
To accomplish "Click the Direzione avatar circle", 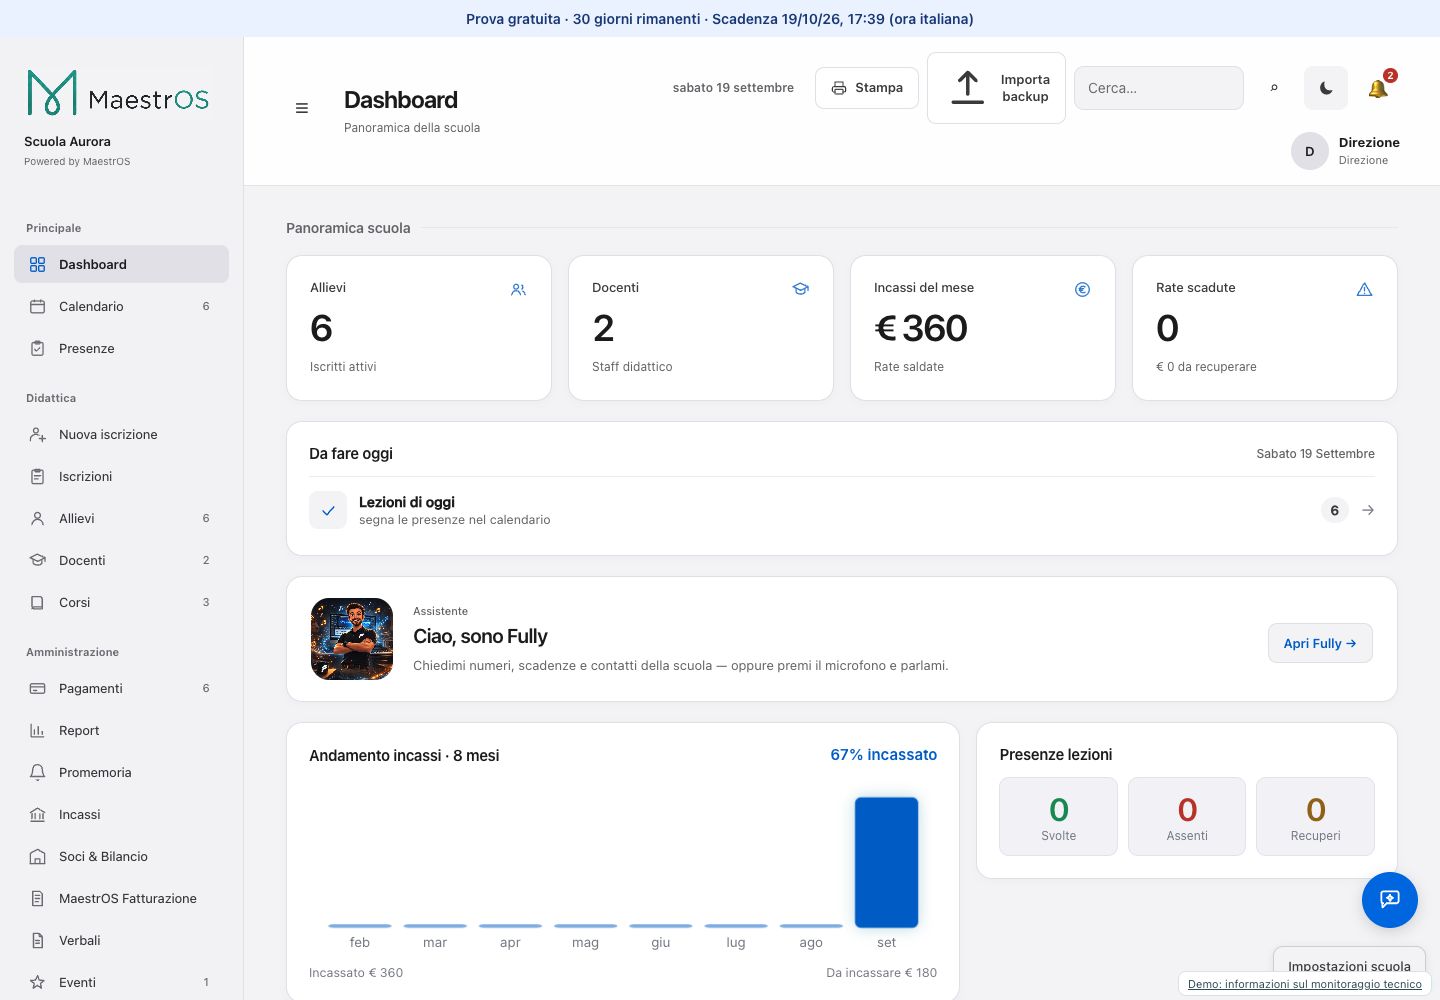I will 1310,151.
